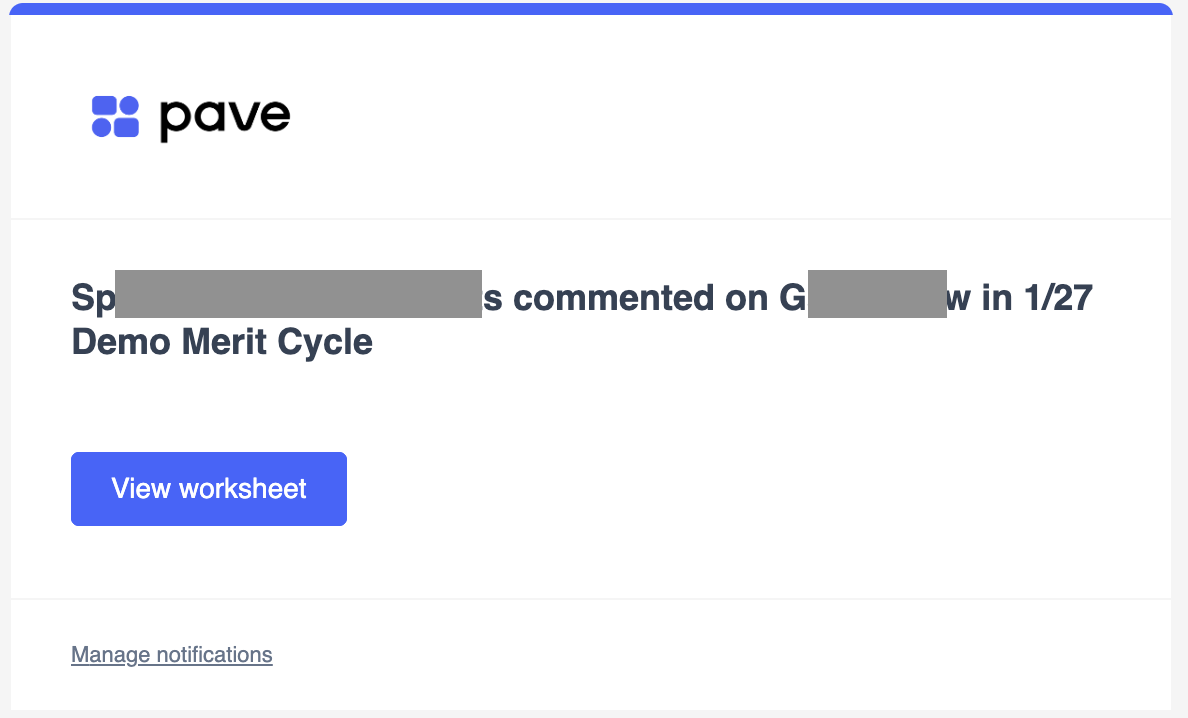Click the bottom-right rounded shape of Pave logo
The height and width of the screenshot is (718, 1188).
coord(127,127)
